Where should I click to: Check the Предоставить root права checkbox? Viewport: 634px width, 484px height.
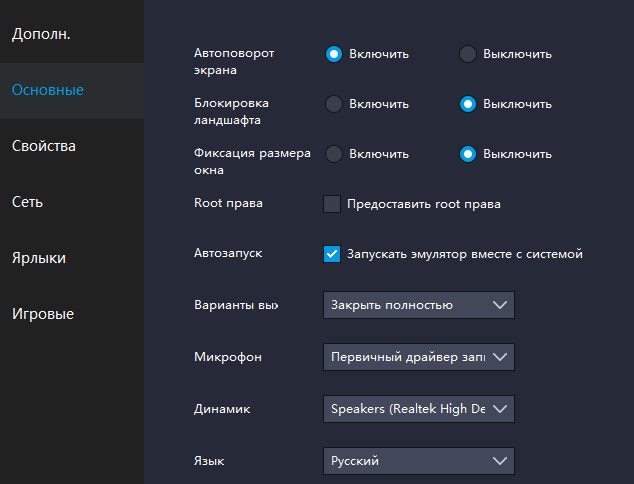332,204
